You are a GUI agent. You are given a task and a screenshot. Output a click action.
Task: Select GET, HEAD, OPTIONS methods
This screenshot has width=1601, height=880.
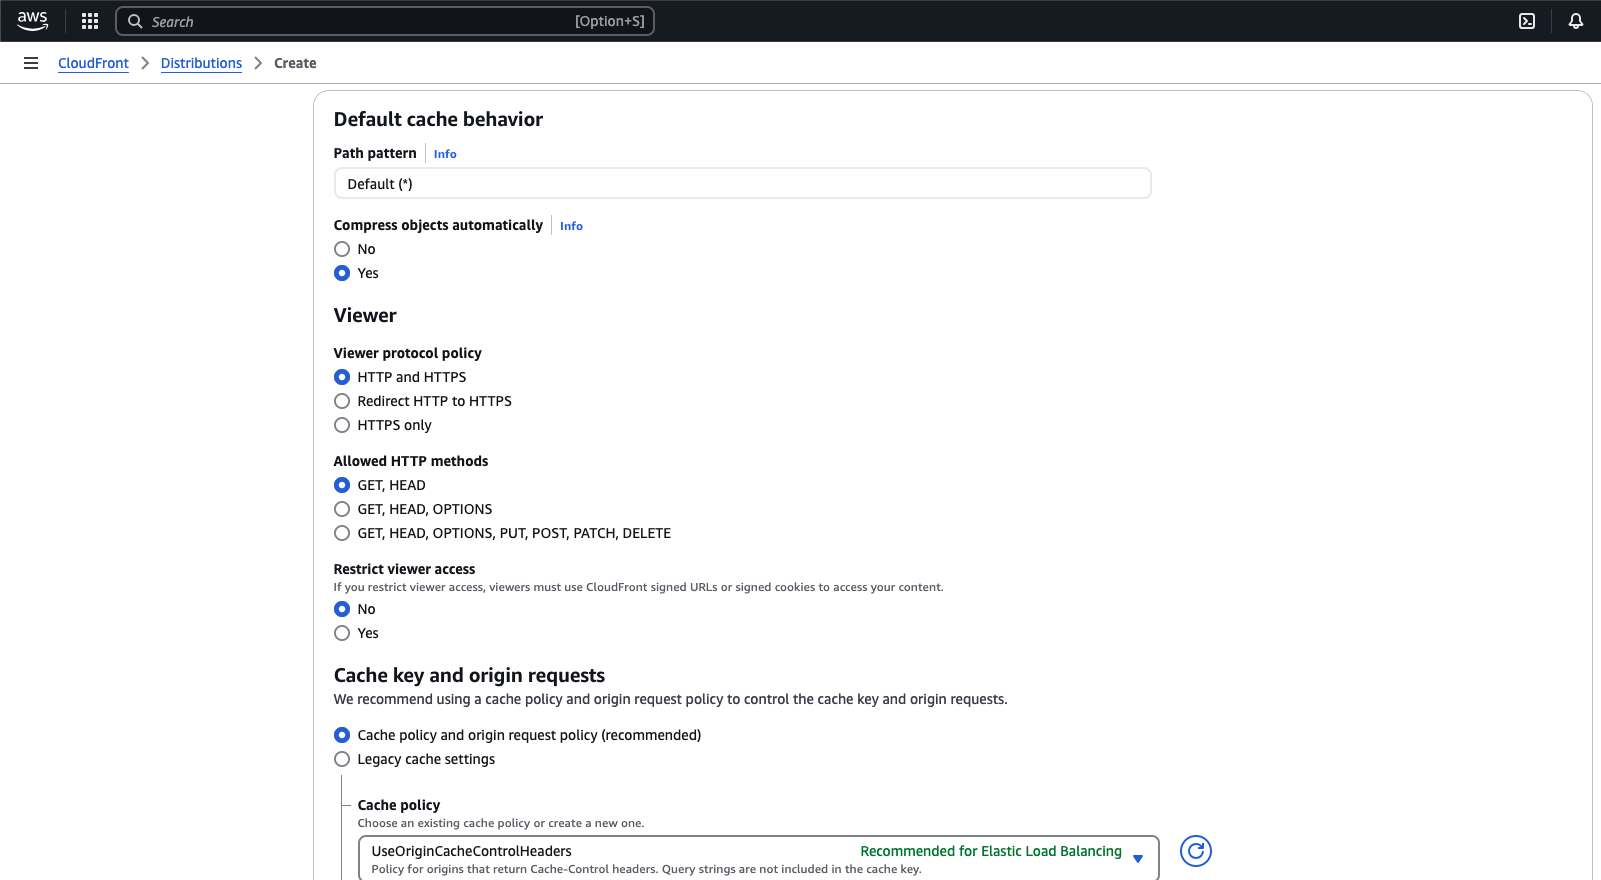342,509
